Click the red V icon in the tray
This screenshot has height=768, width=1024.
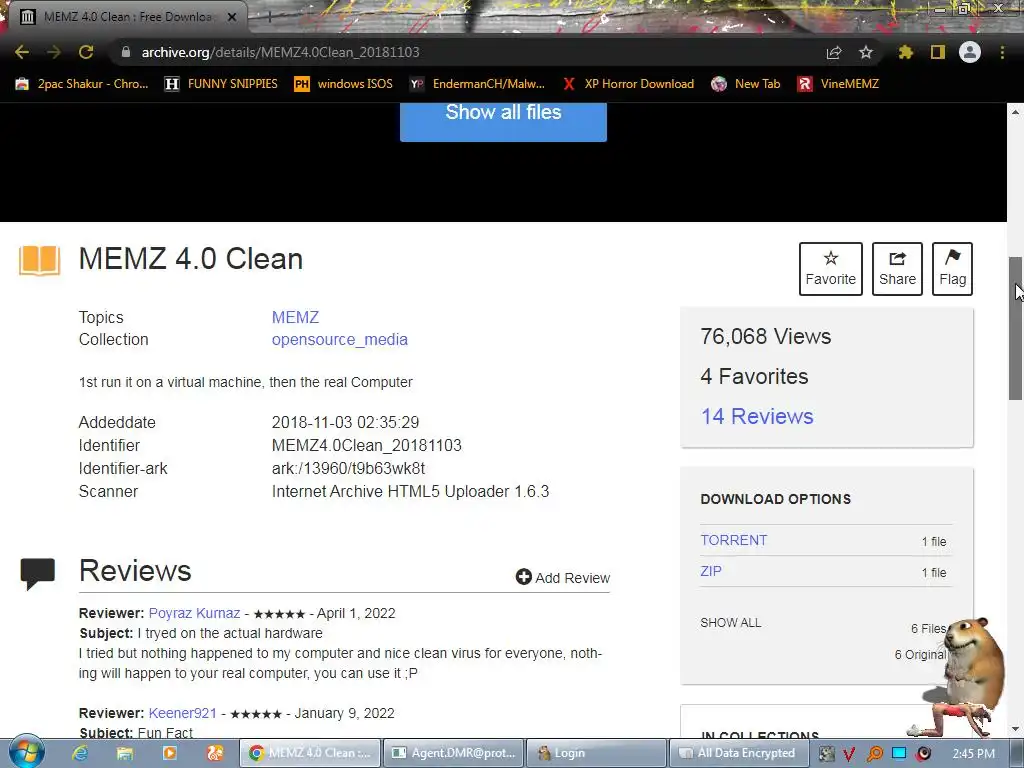(x=849, y=754)
